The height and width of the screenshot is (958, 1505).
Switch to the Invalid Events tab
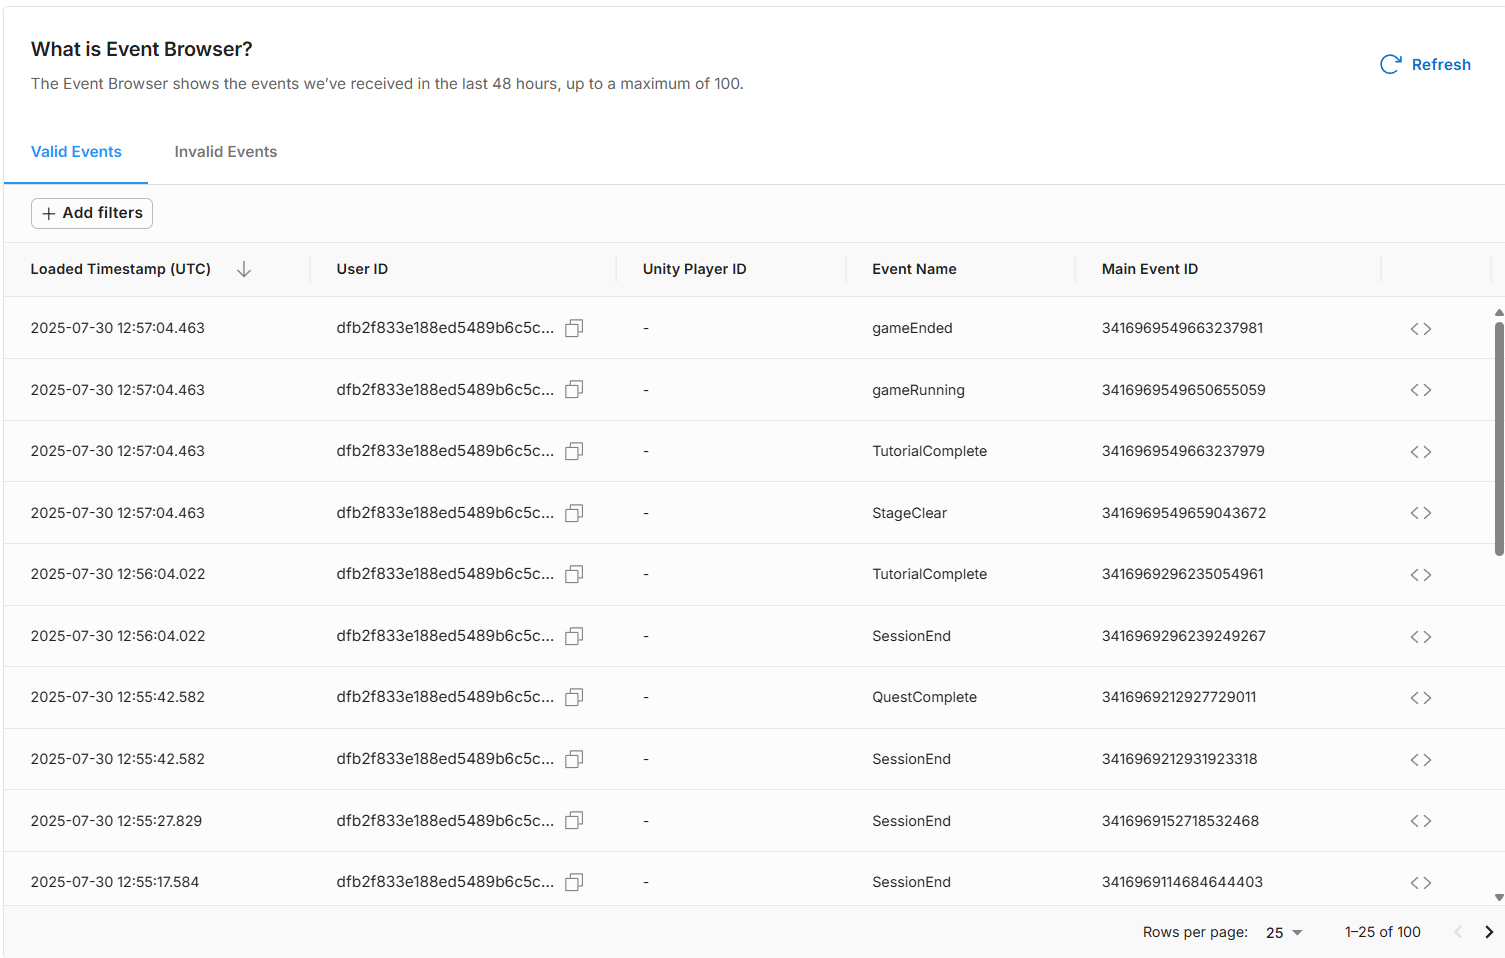click(225, 152)
